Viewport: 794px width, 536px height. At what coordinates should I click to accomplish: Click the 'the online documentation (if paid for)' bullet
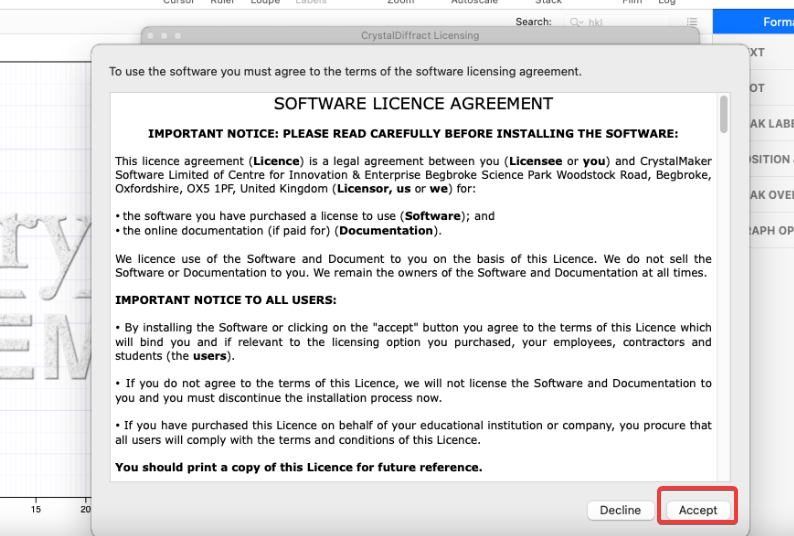(279, 231)
